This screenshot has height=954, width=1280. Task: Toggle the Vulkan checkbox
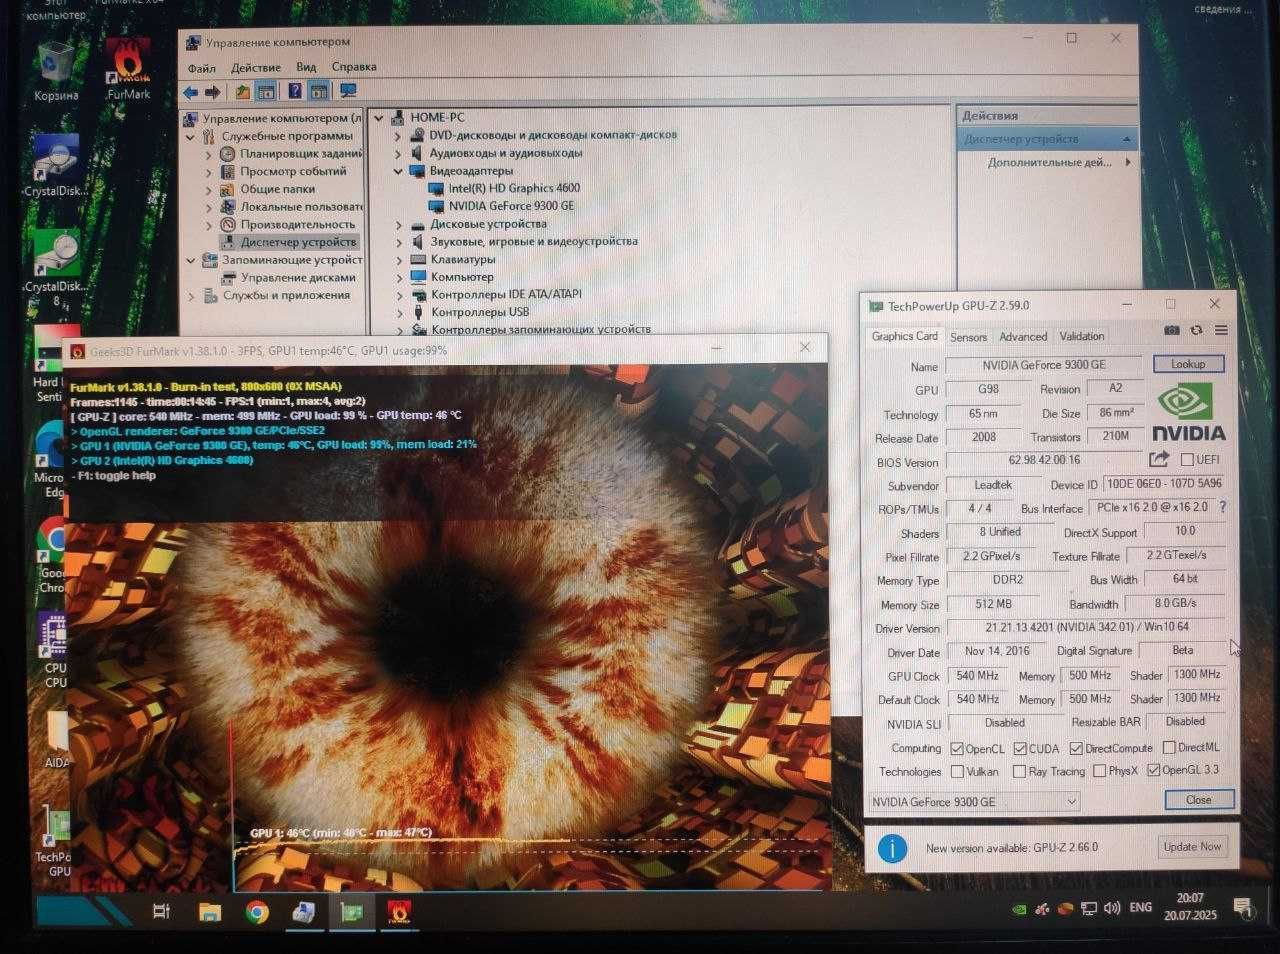(x=957, y=771)
